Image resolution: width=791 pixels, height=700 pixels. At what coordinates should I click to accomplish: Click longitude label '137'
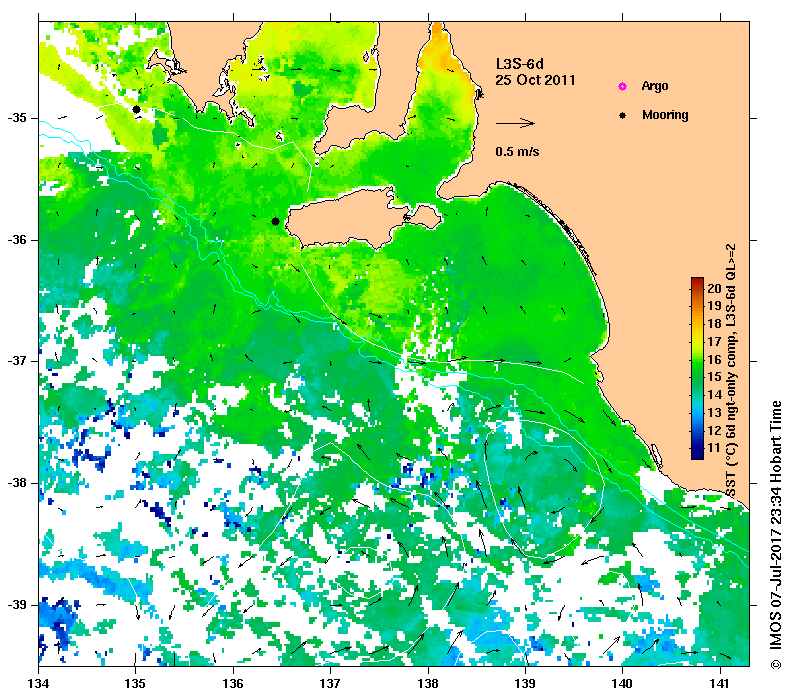(x=330, y=683)
